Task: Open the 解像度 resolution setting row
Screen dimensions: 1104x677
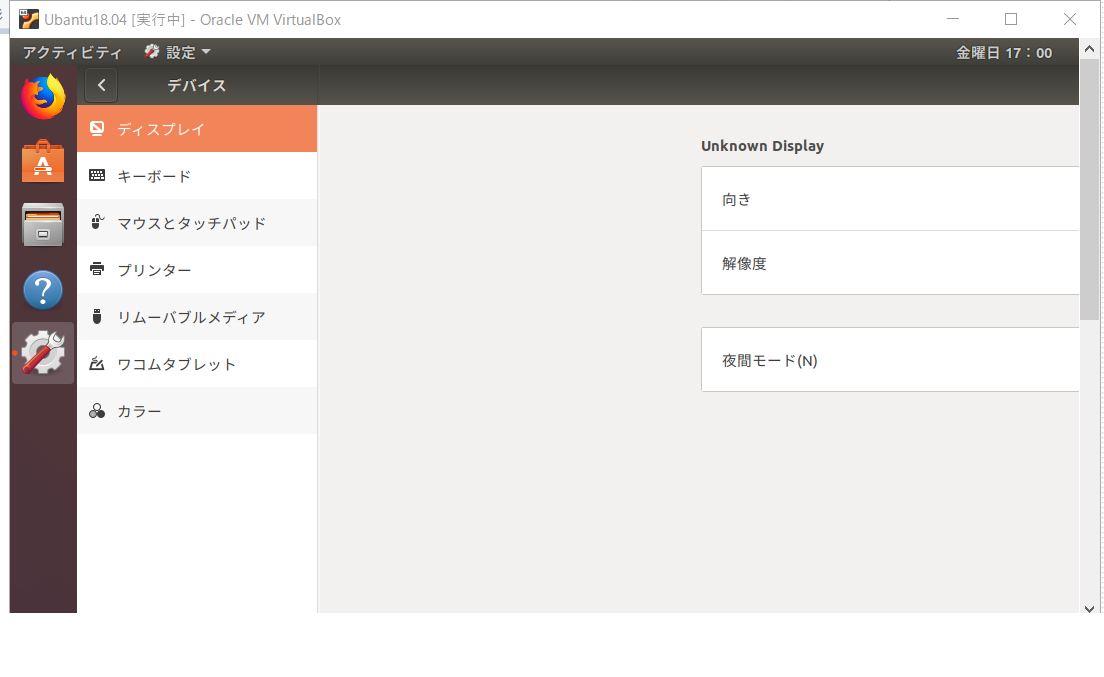Action: click(x=890, y=263)
